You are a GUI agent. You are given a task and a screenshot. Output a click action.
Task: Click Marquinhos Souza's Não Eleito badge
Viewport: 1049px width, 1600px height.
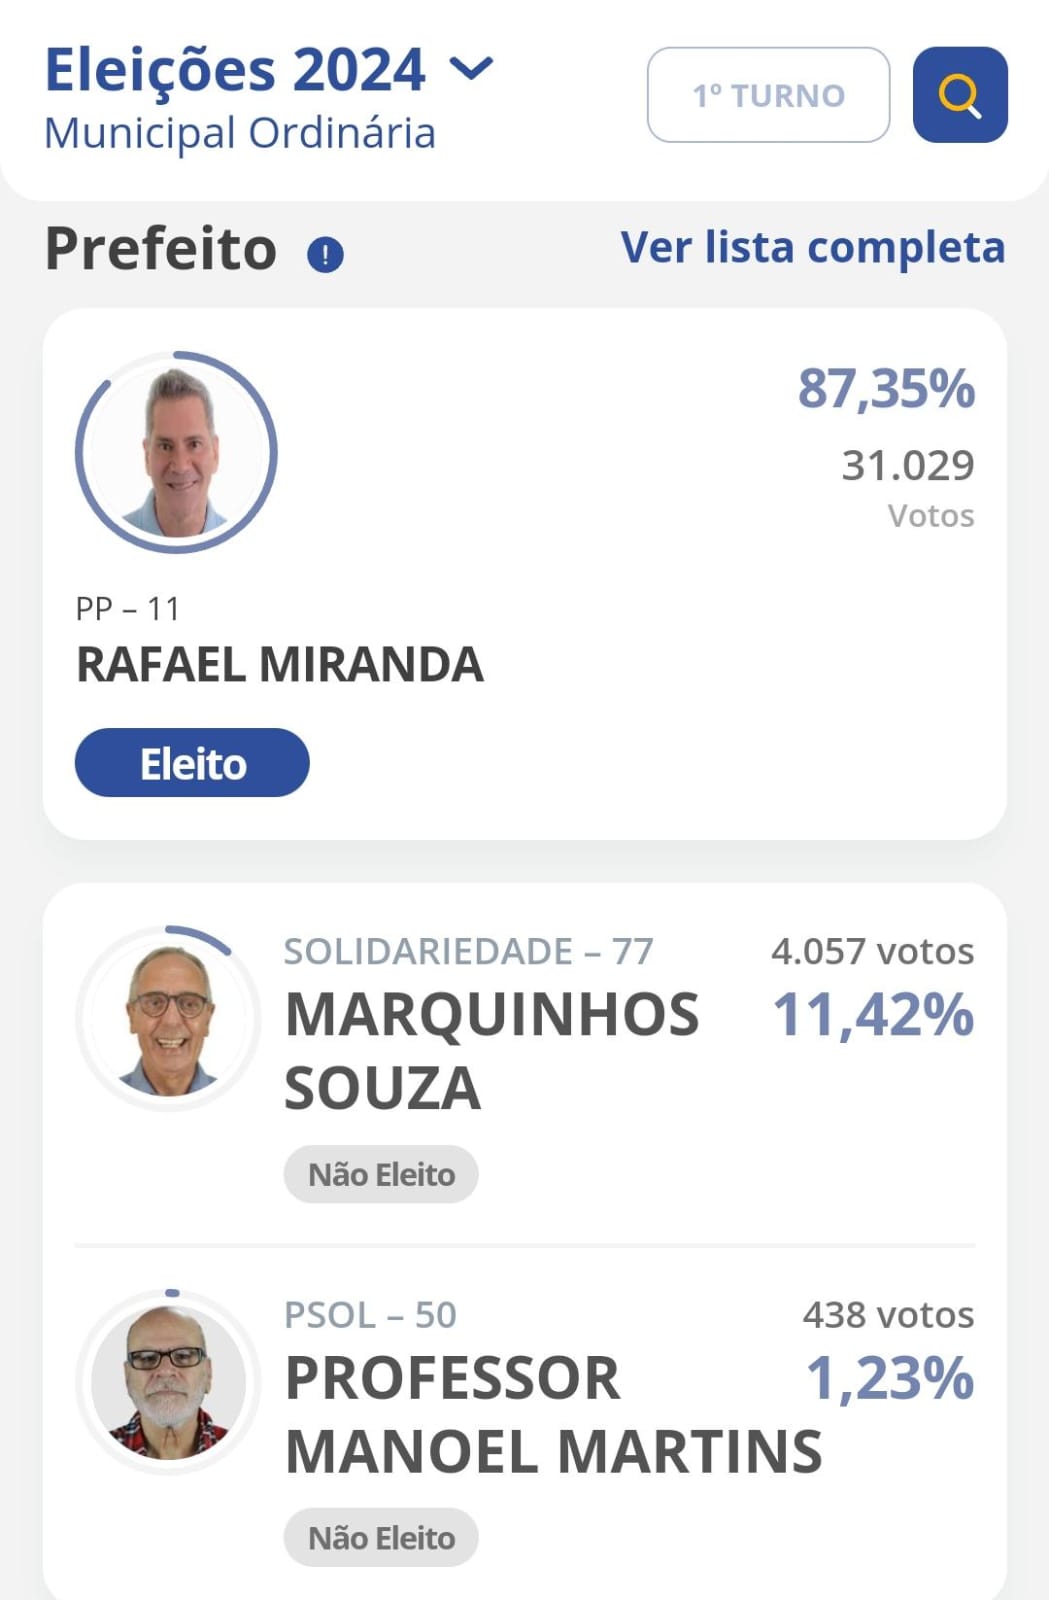pyautogui.click(x=381, y=1174)
